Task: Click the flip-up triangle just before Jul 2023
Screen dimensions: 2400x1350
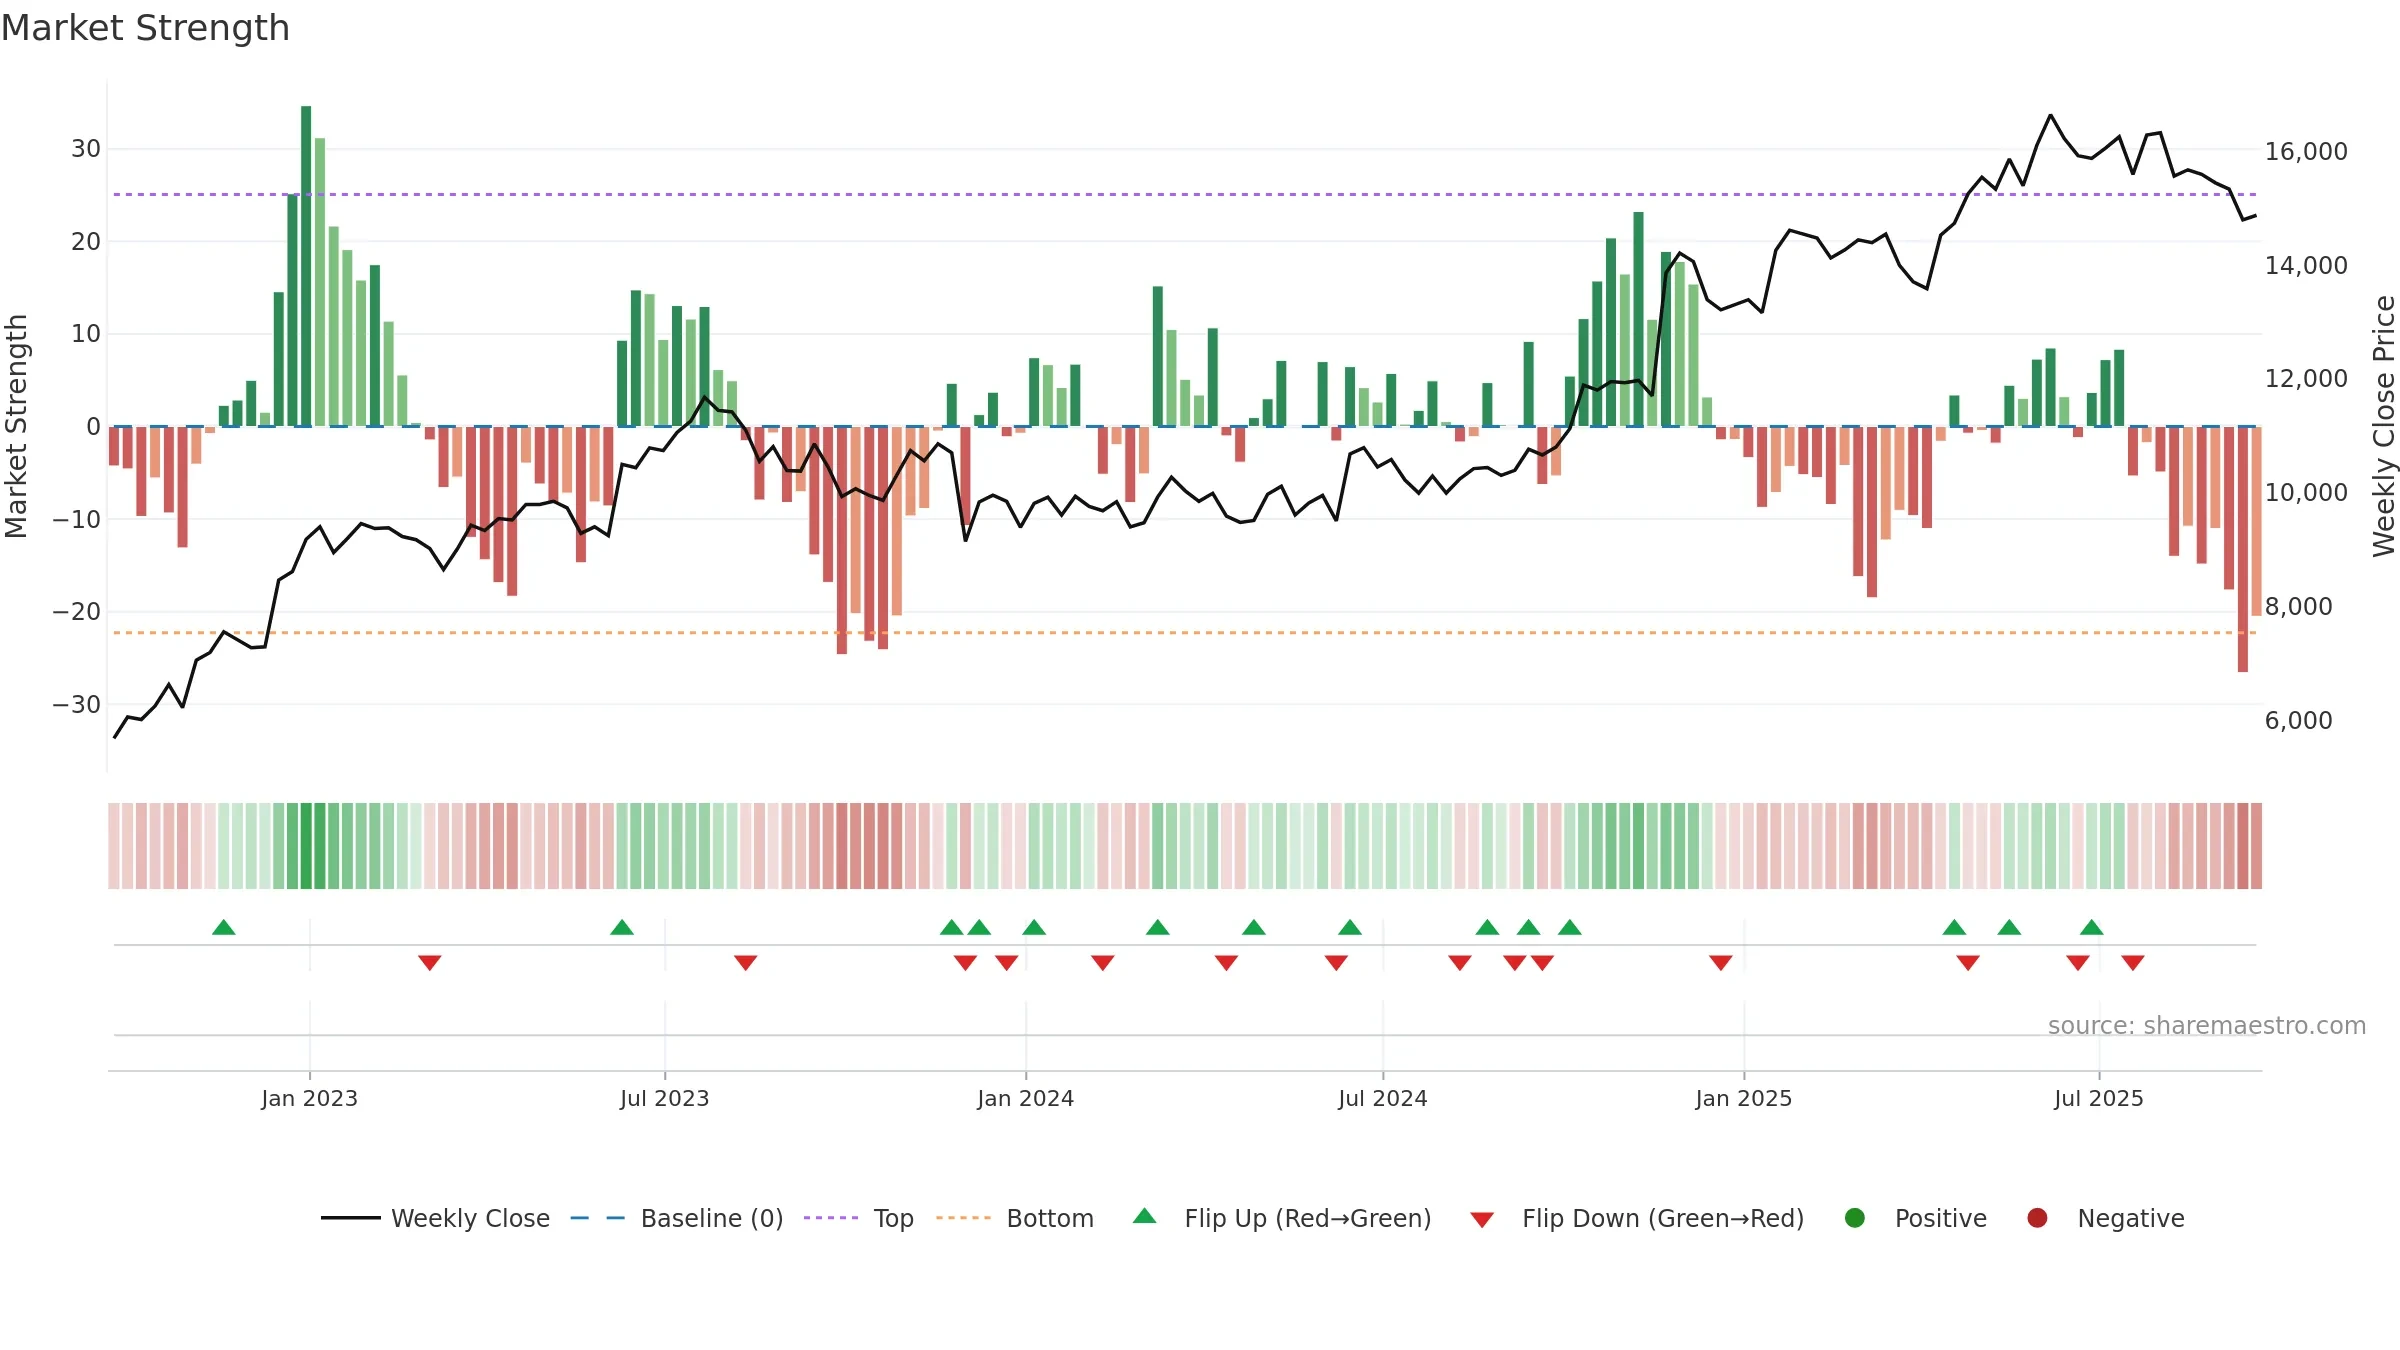Action: click(x=622, y=927)
